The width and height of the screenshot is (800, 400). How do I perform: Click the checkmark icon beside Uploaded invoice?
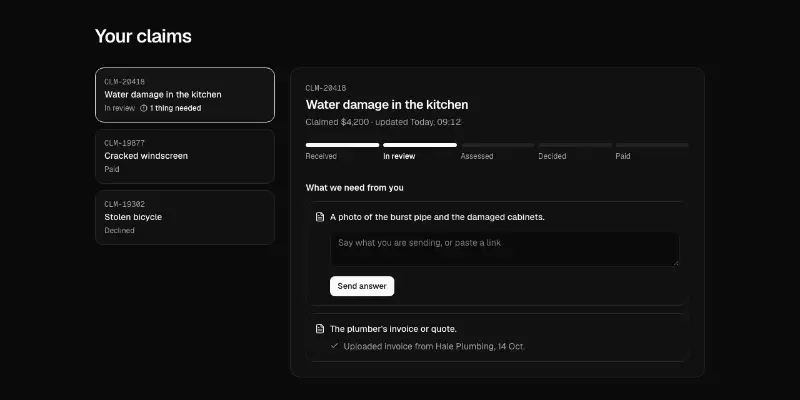334,346
